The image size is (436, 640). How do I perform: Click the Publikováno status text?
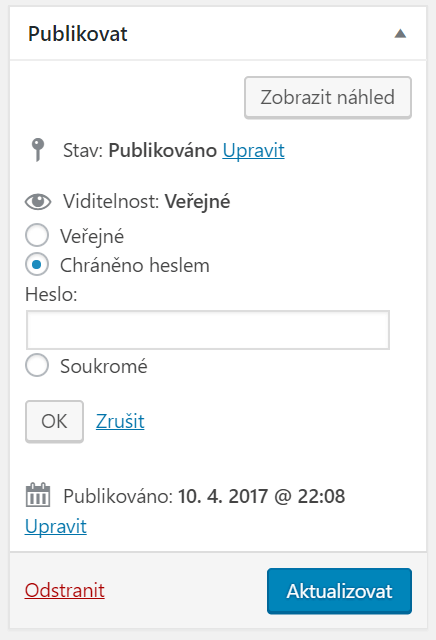pos(162,151)
